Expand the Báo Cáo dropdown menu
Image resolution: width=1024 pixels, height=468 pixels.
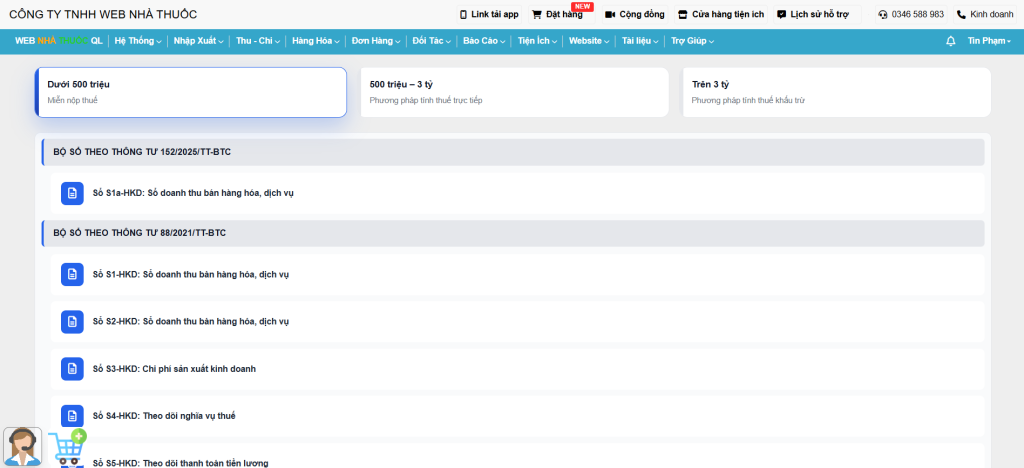point(487,41)
